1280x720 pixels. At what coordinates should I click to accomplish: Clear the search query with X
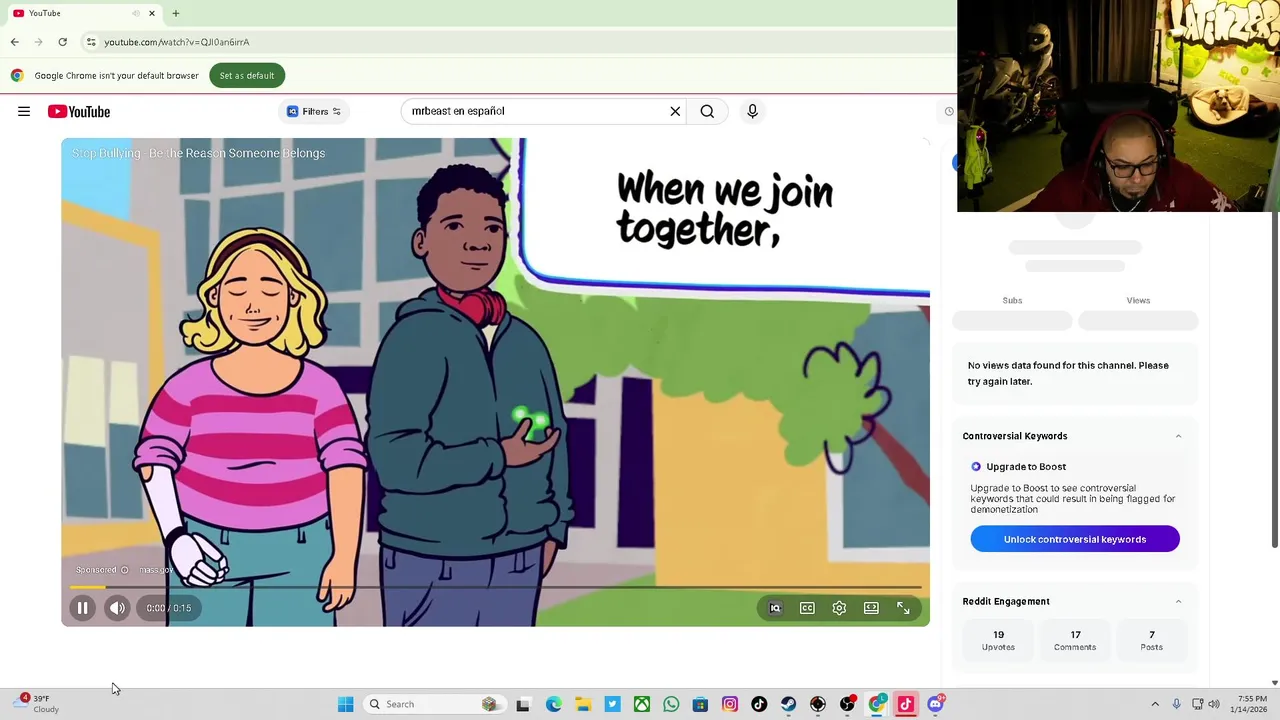coord(675,111)
